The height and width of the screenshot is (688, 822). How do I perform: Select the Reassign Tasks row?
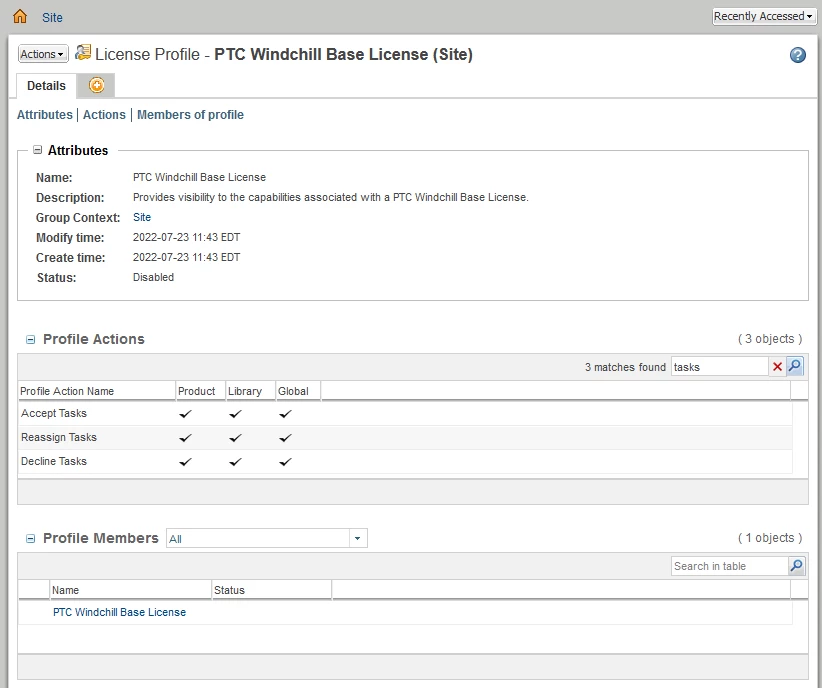tap(405, 437)
